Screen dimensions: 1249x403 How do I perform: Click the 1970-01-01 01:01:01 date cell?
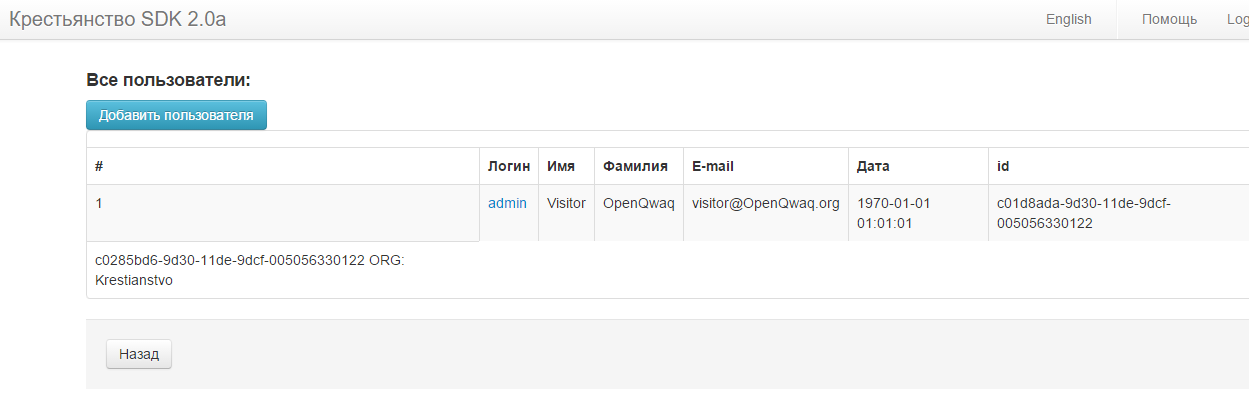[x=918, y=213]
